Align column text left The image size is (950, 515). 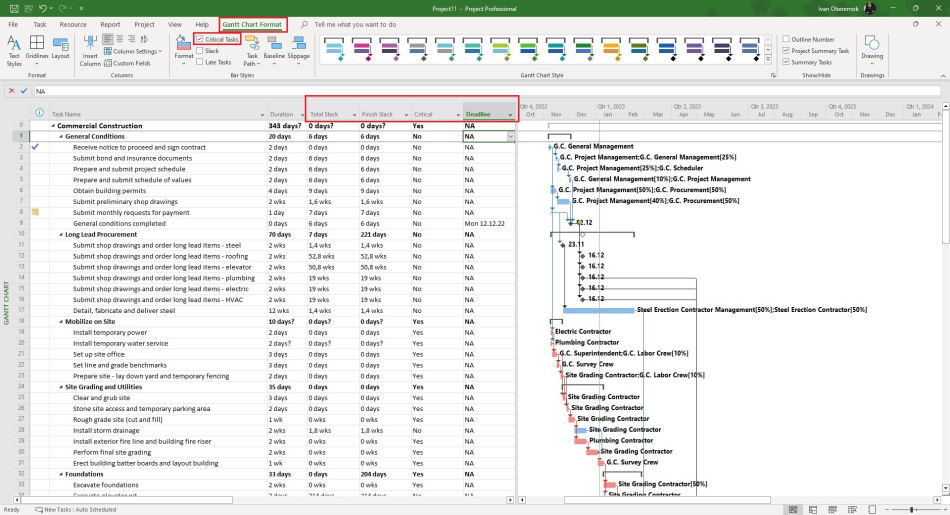pyautogui.click(x=108, y=39)
